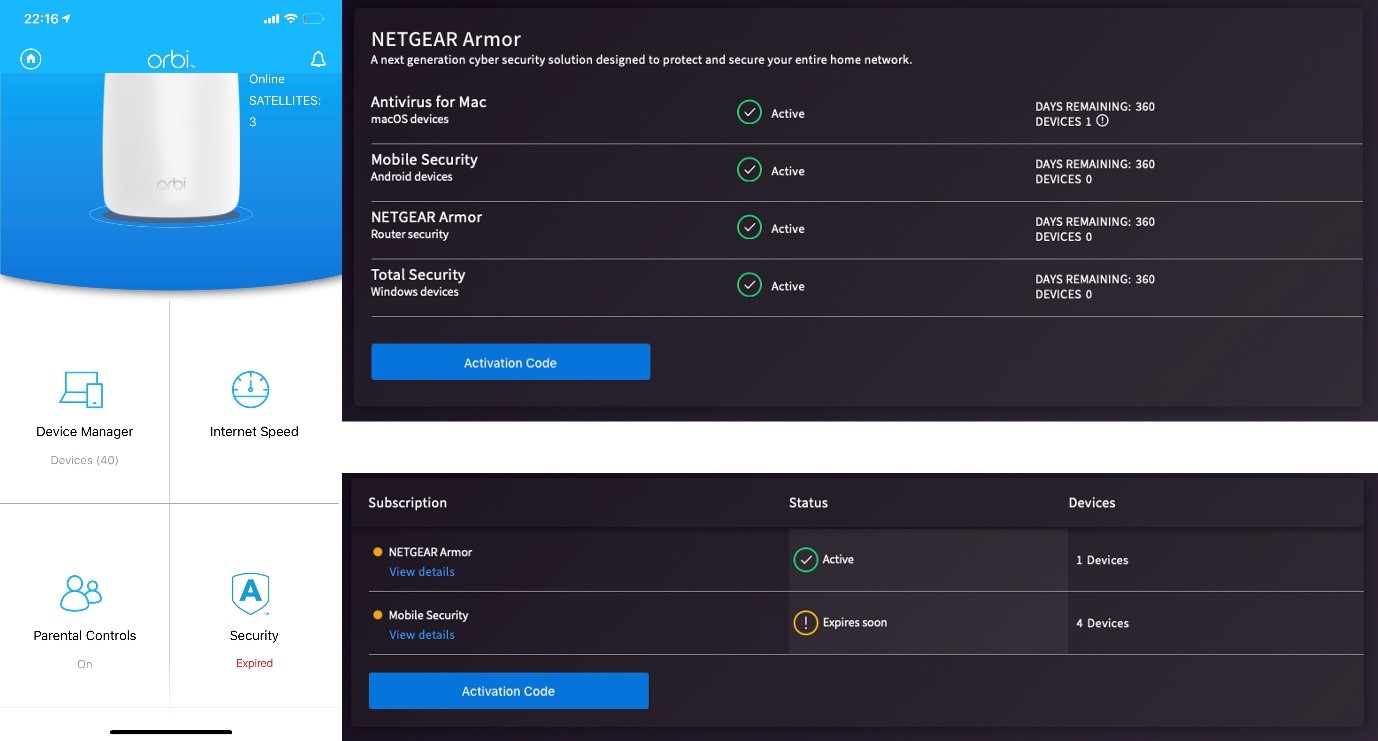Click the phone battery icon
This screenshot has height=741, width=1378.
tap(315, 19)
